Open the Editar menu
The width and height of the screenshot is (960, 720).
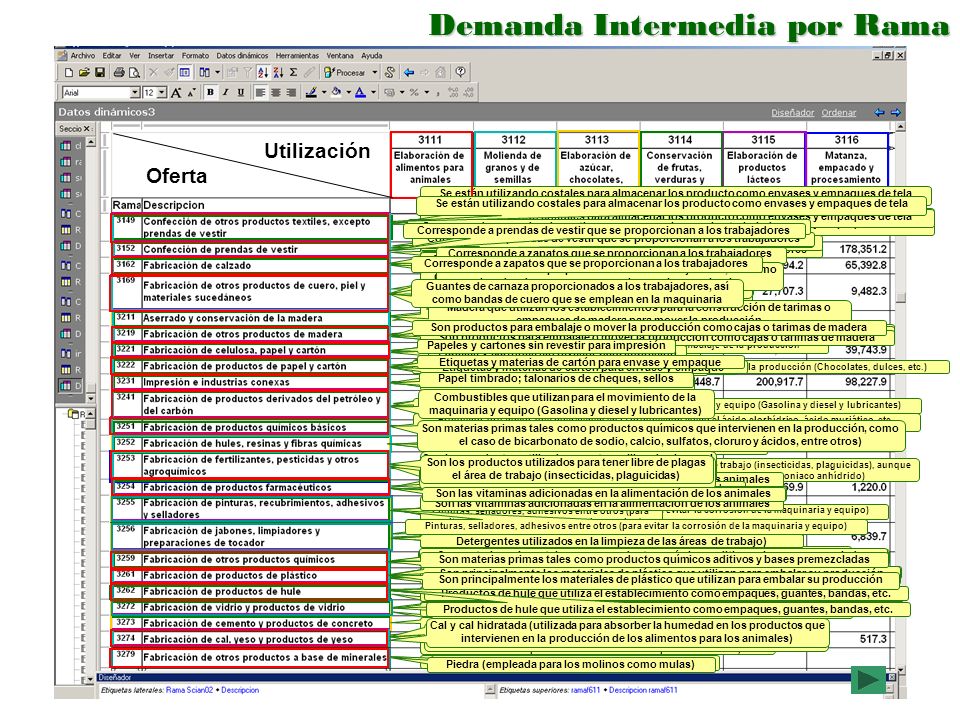pos(111,55)
